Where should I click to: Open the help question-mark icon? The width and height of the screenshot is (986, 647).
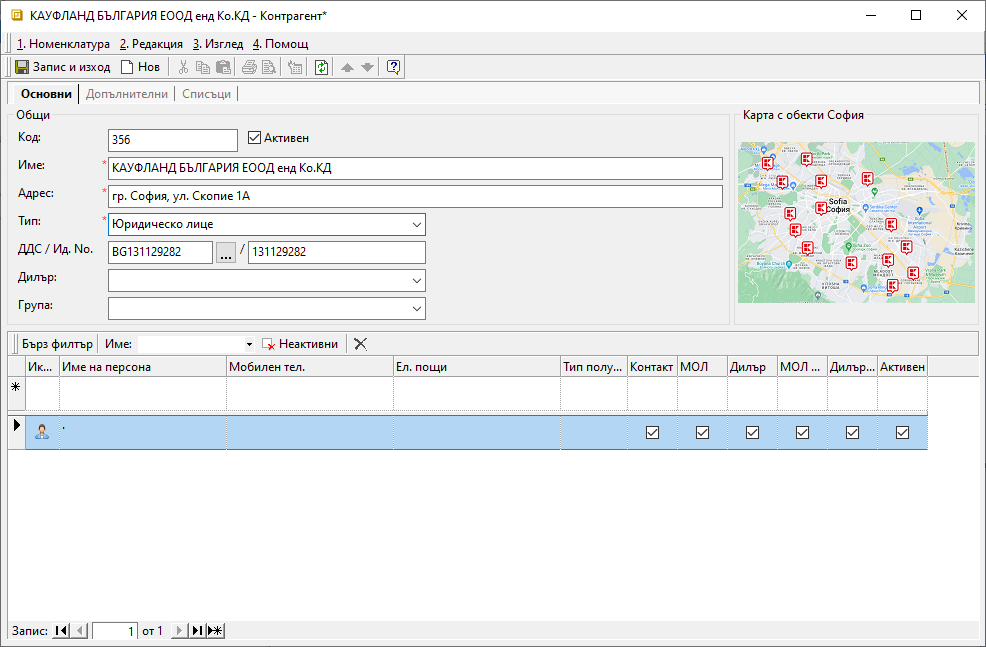(x=393, y=68)
